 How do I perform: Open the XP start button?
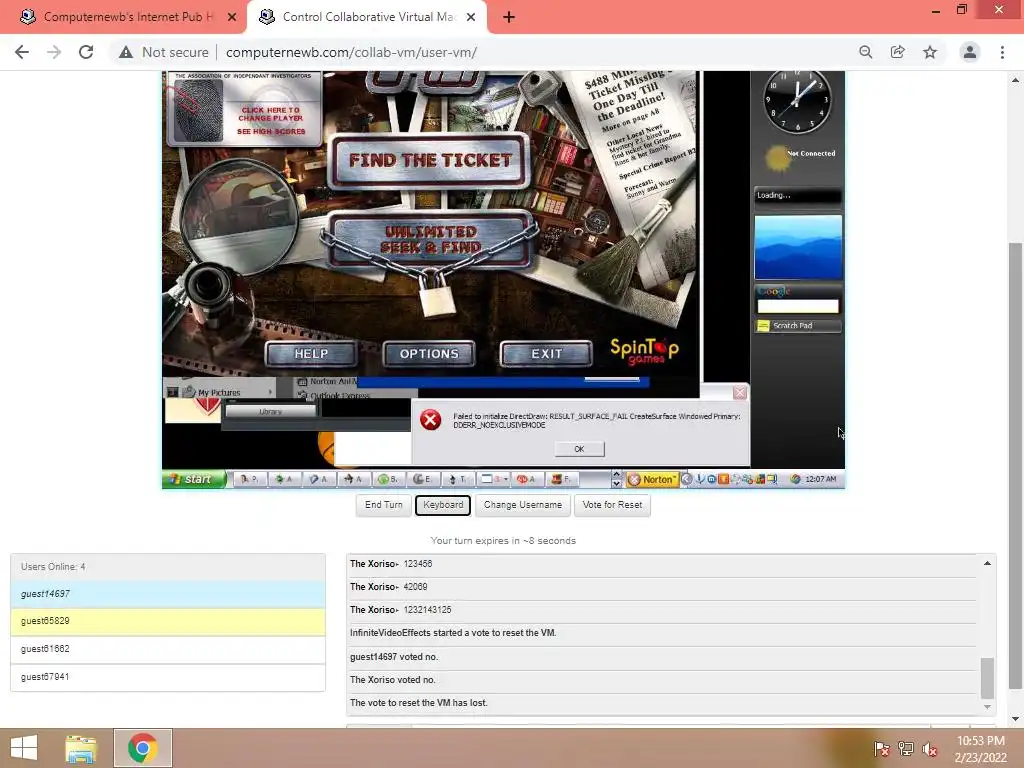click(194, 479)
